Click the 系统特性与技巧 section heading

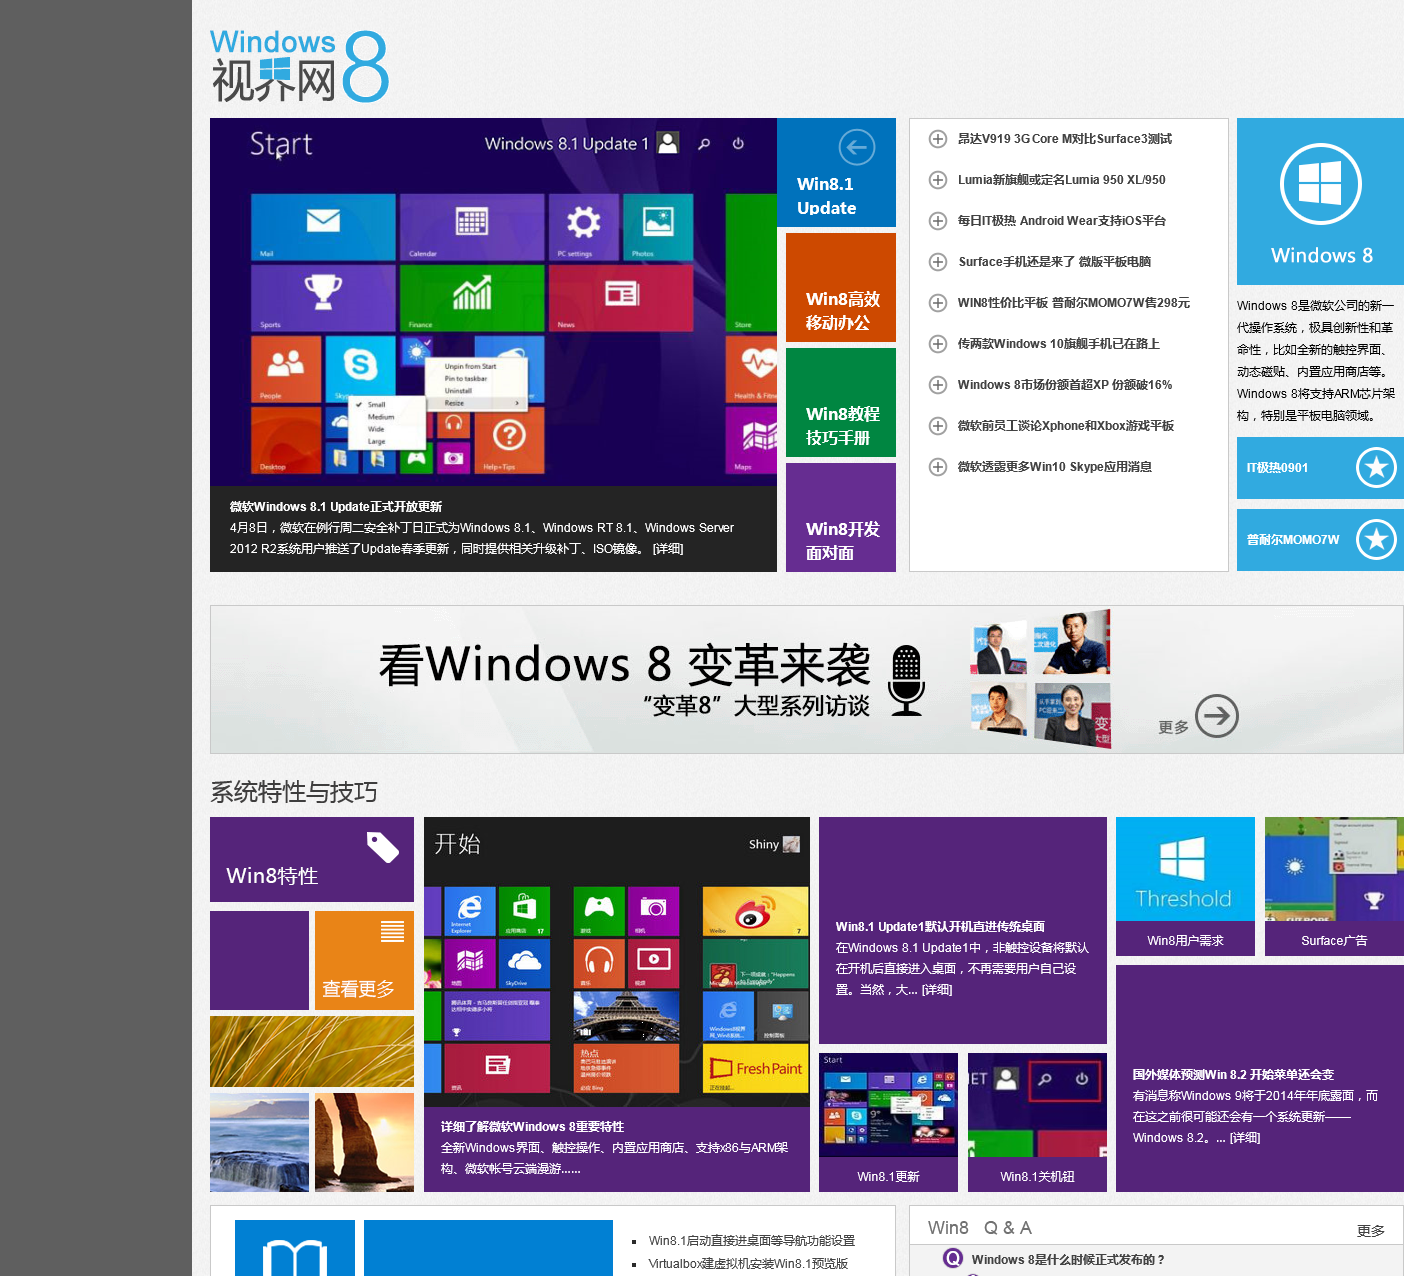294,792
